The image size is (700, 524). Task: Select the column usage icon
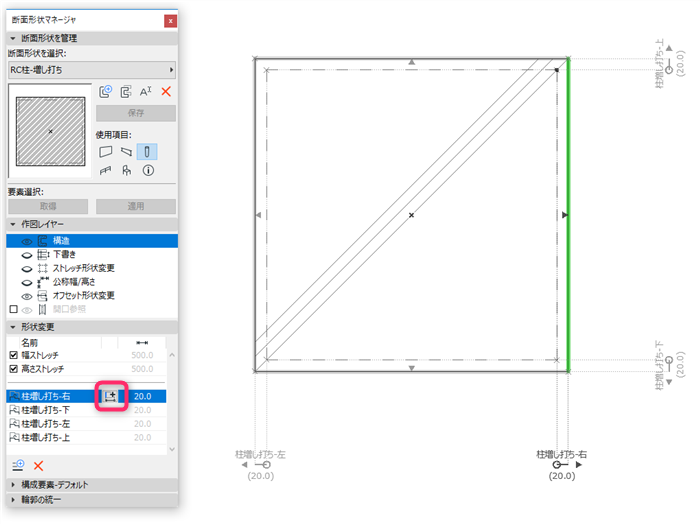pos(147,152)
